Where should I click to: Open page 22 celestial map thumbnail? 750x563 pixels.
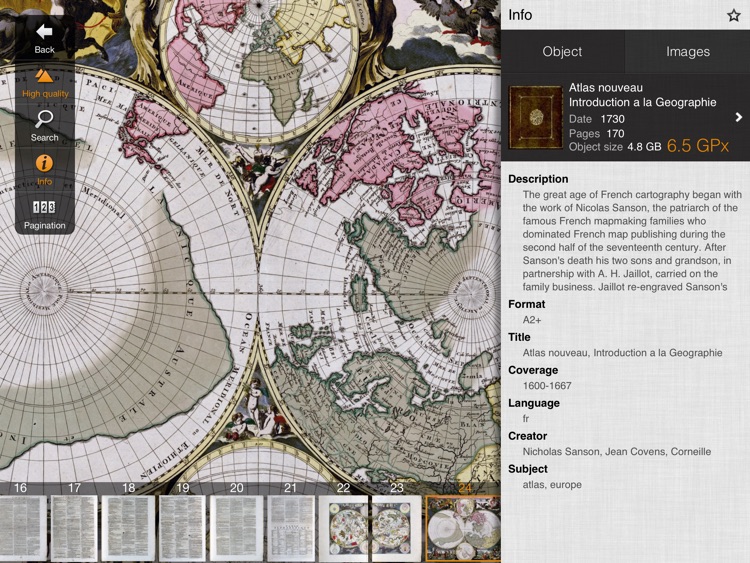pyautogui.click(x=343, y=528)
